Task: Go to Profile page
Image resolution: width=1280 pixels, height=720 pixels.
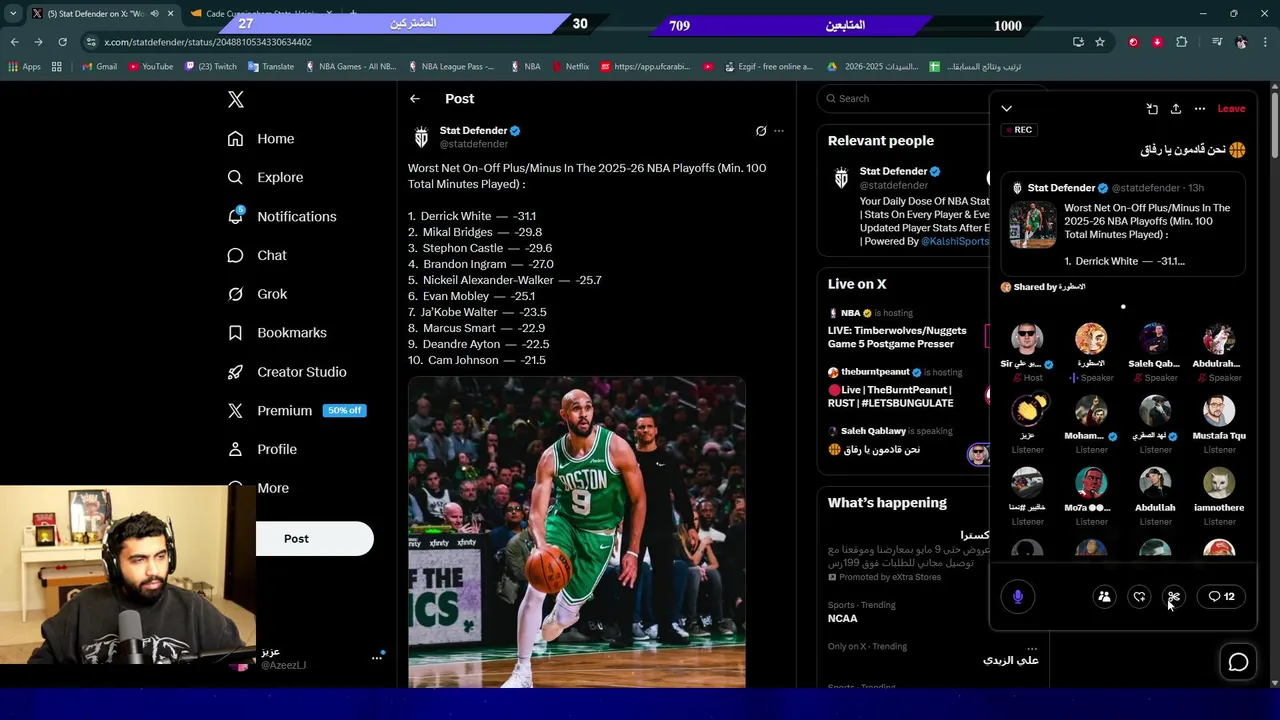Action: [262, 450]
